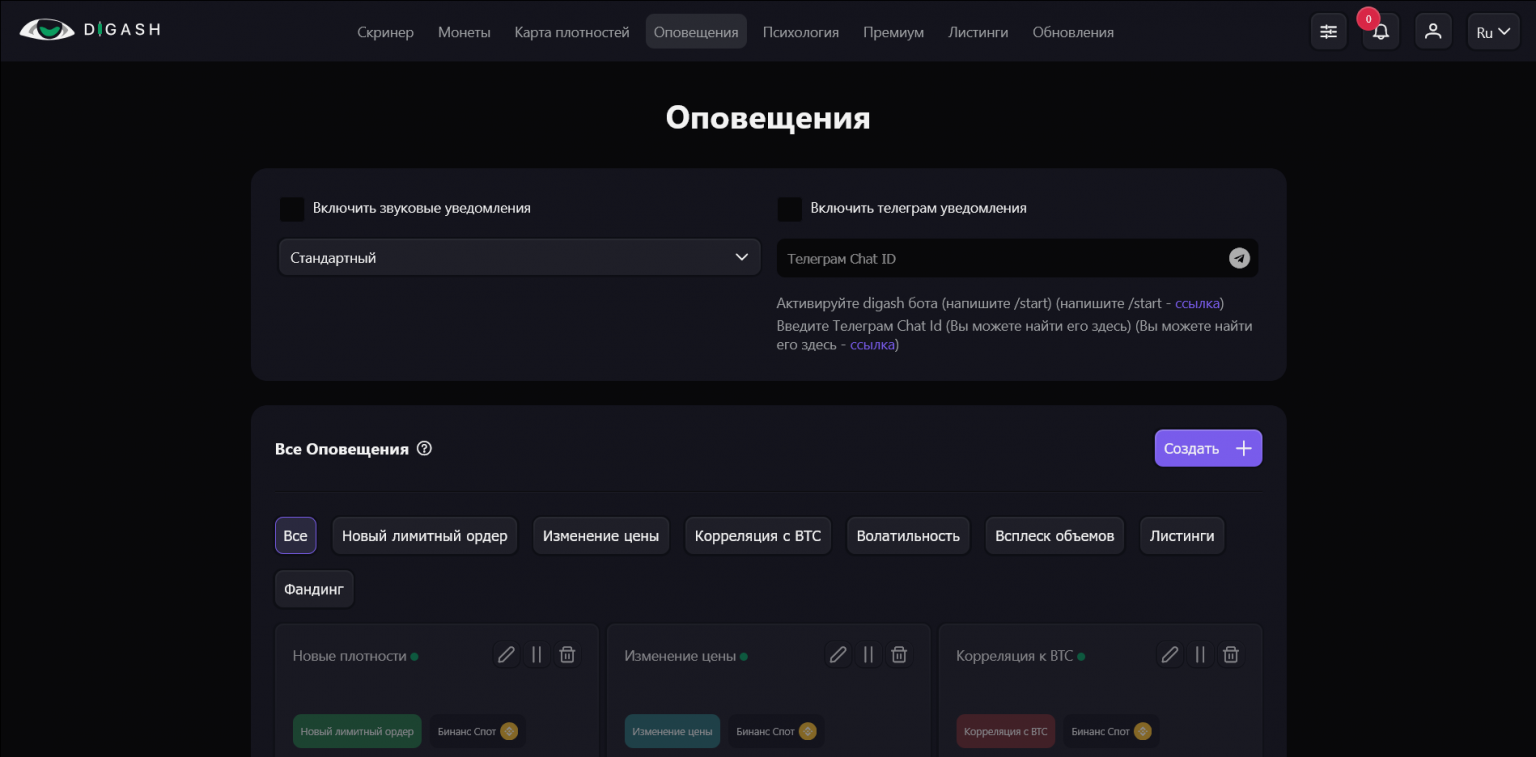Send the Telegram Chat ID via paper plane icon
1536x757 pixels.
[1239, 257]
